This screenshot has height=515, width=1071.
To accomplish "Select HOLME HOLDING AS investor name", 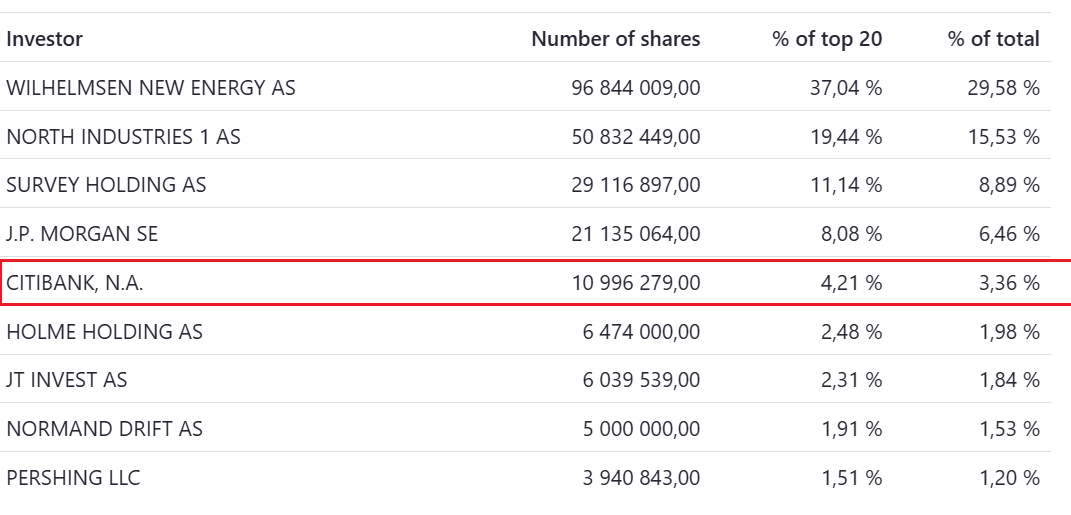I will coord(104,331).
